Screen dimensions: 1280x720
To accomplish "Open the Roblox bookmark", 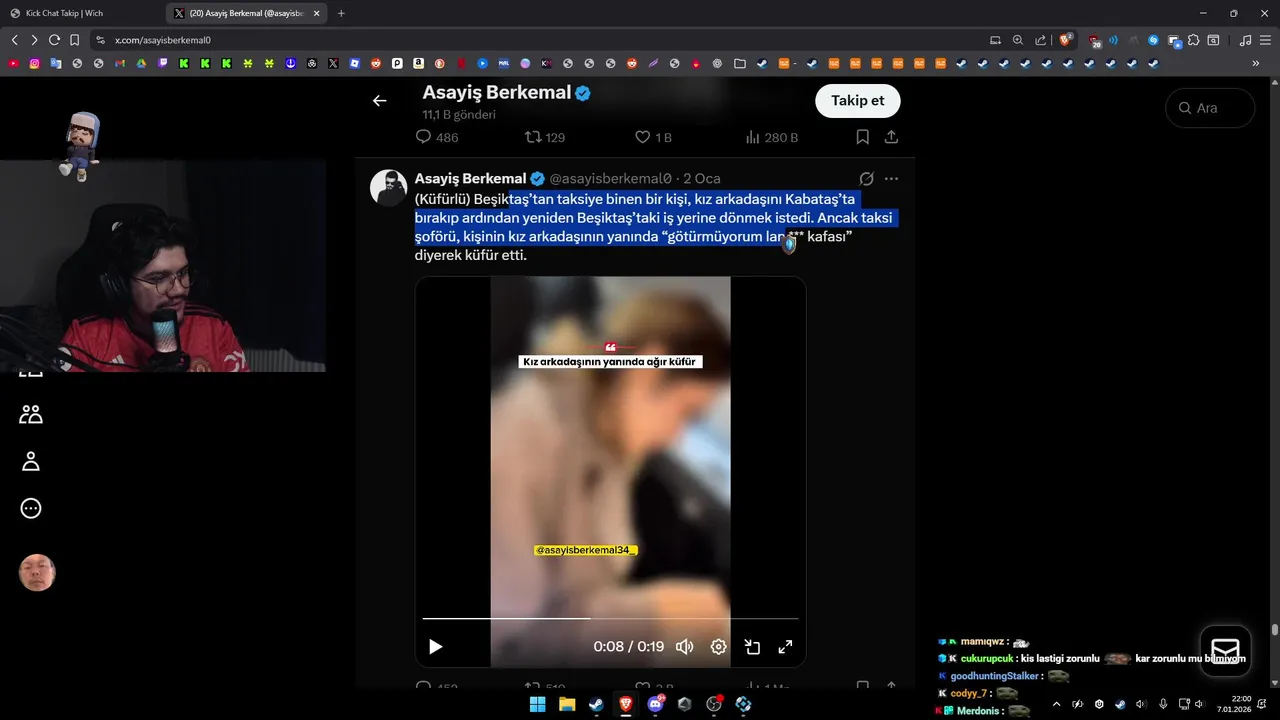I will (x=355, y=63).
